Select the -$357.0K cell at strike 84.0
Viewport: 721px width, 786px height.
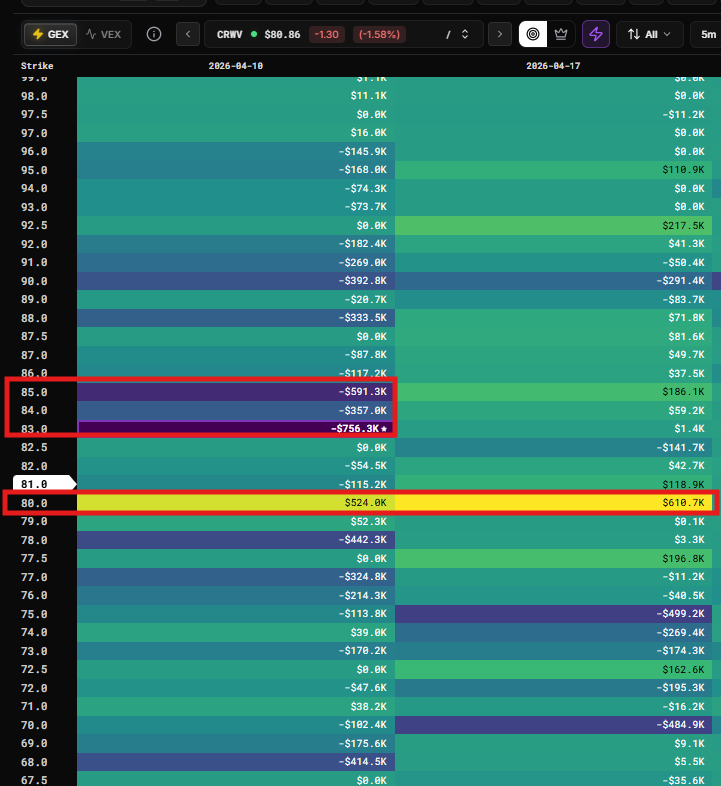(236, 411)
